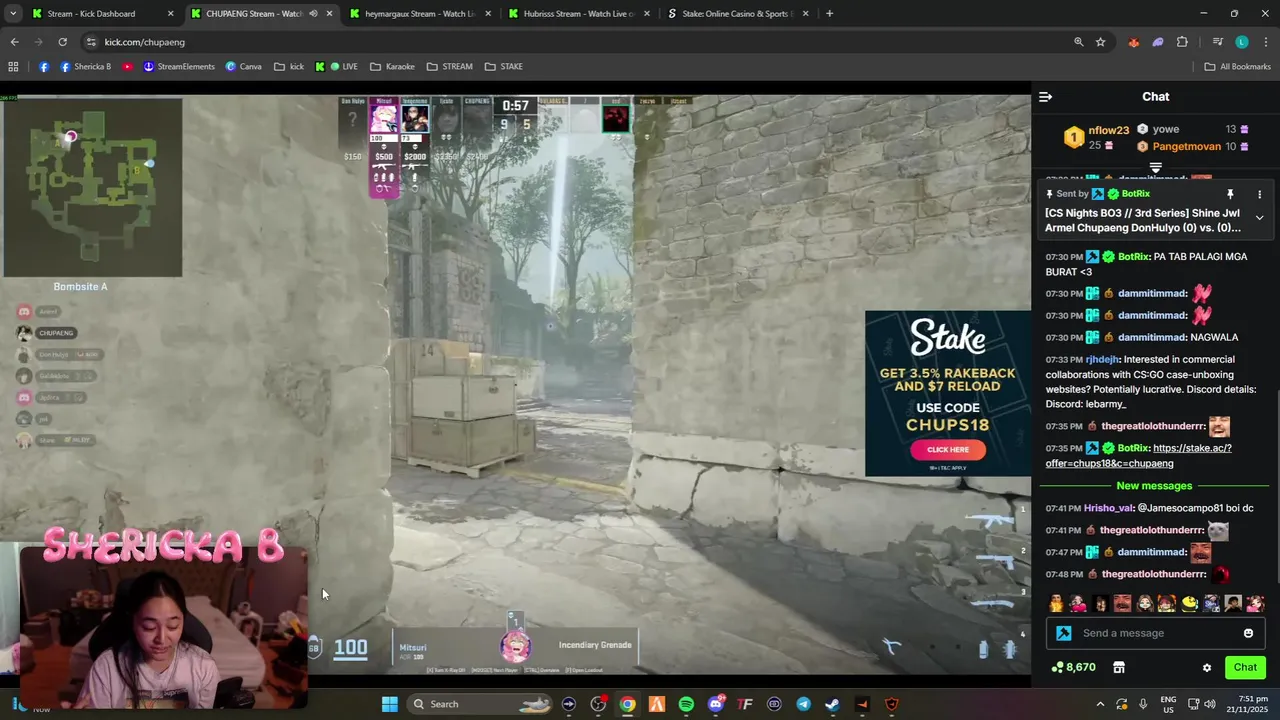Click the ENG US language indicator
1280x720 pixels.
(x=1168, y=704)
